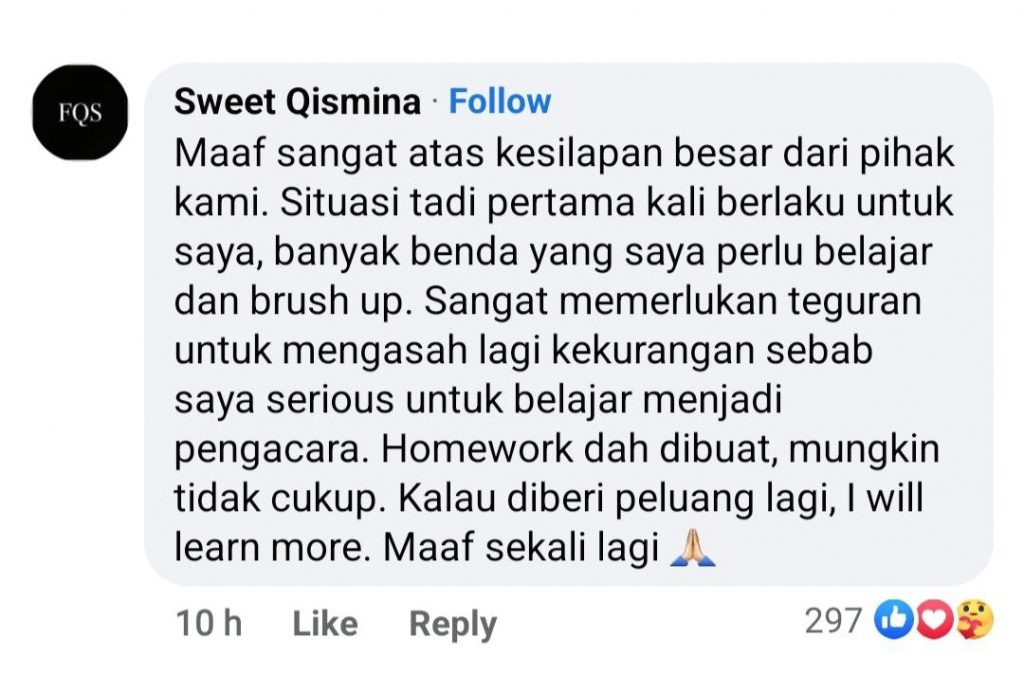
Task: Like this comment
Action: [x=325, y=623]
